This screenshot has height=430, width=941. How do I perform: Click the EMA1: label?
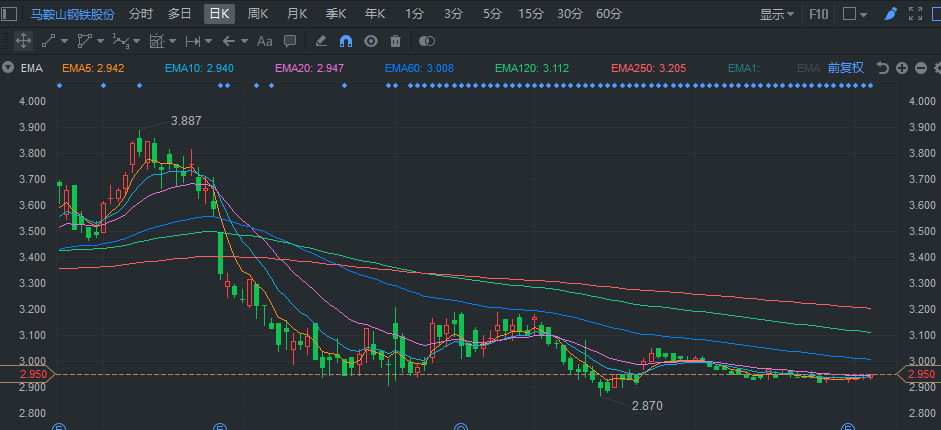[744, 68]
